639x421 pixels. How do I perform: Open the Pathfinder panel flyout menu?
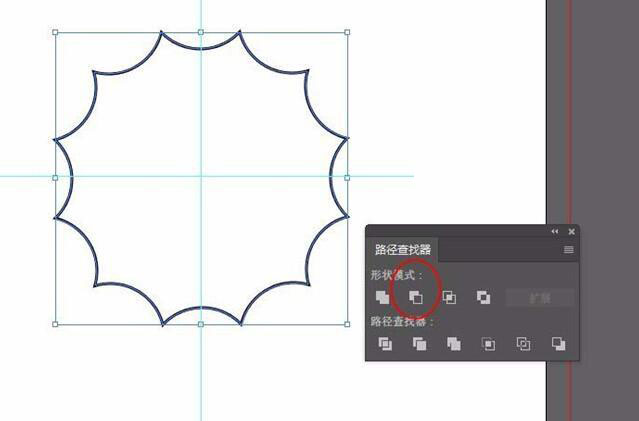pyautogui.click(x=568, y=249)
